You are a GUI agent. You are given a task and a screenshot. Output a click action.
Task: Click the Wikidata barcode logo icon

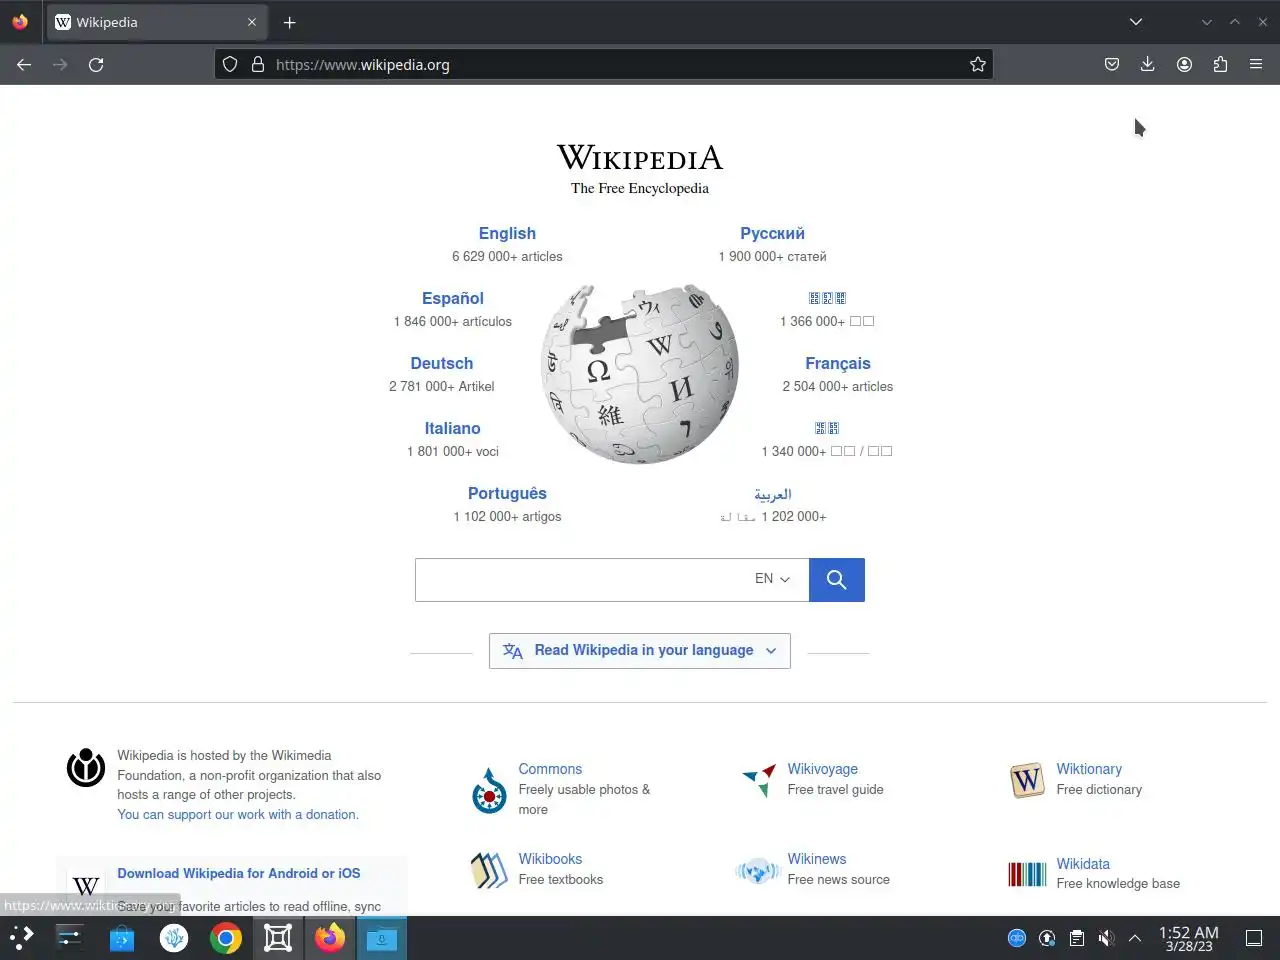[x=1027, y=875]
